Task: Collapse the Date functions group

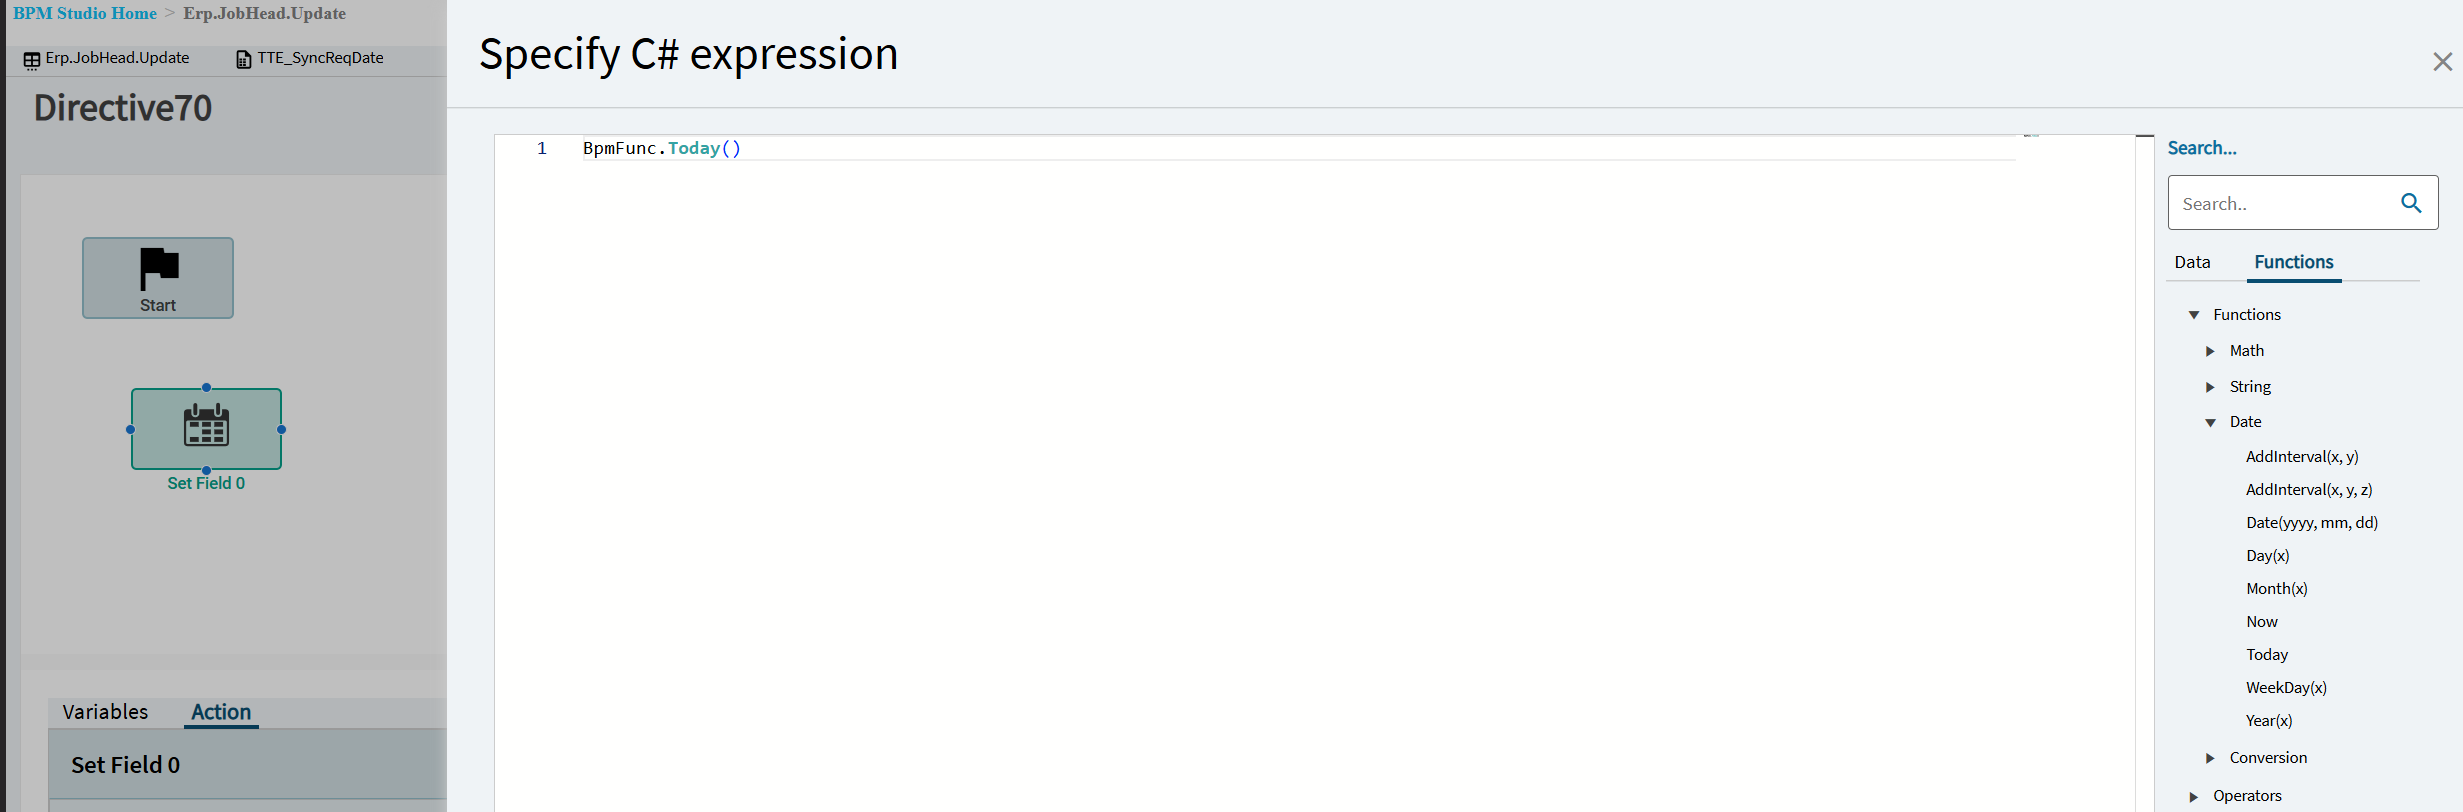Action: tap(2210, 422)
